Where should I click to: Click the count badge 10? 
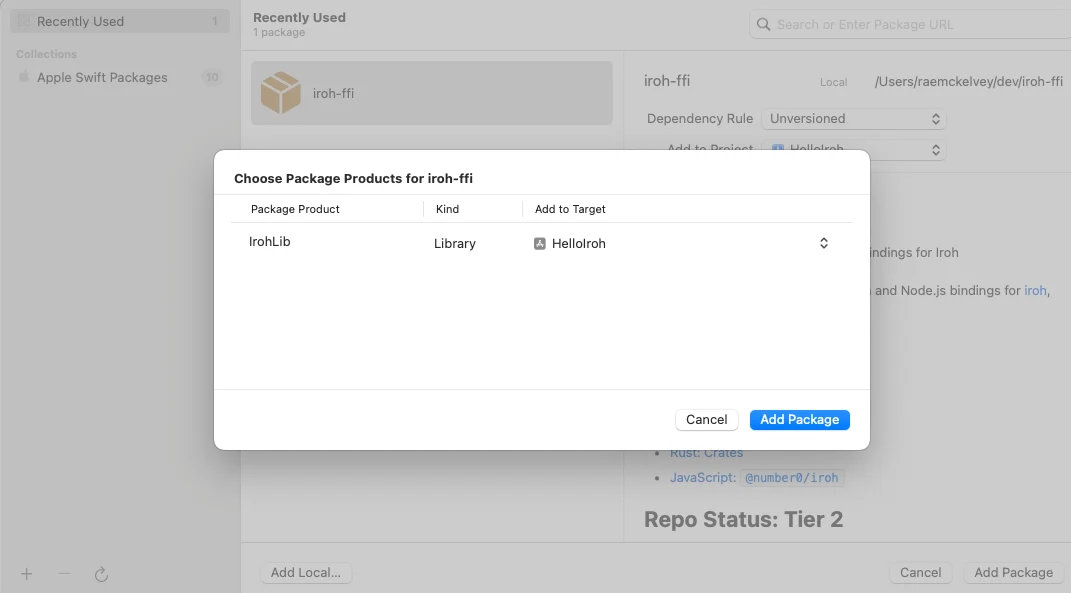212,77
